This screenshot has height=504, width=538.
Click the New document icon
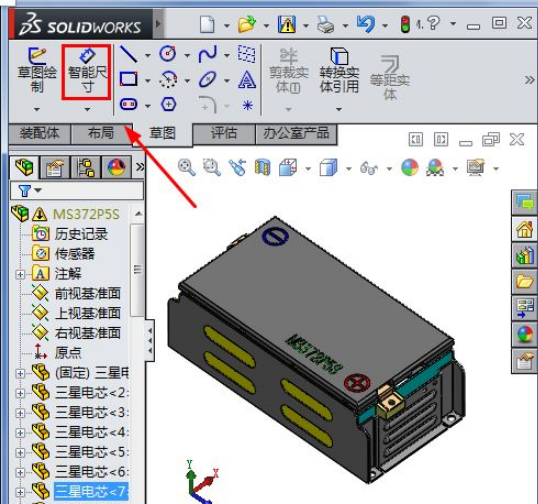tap(207, 25)
